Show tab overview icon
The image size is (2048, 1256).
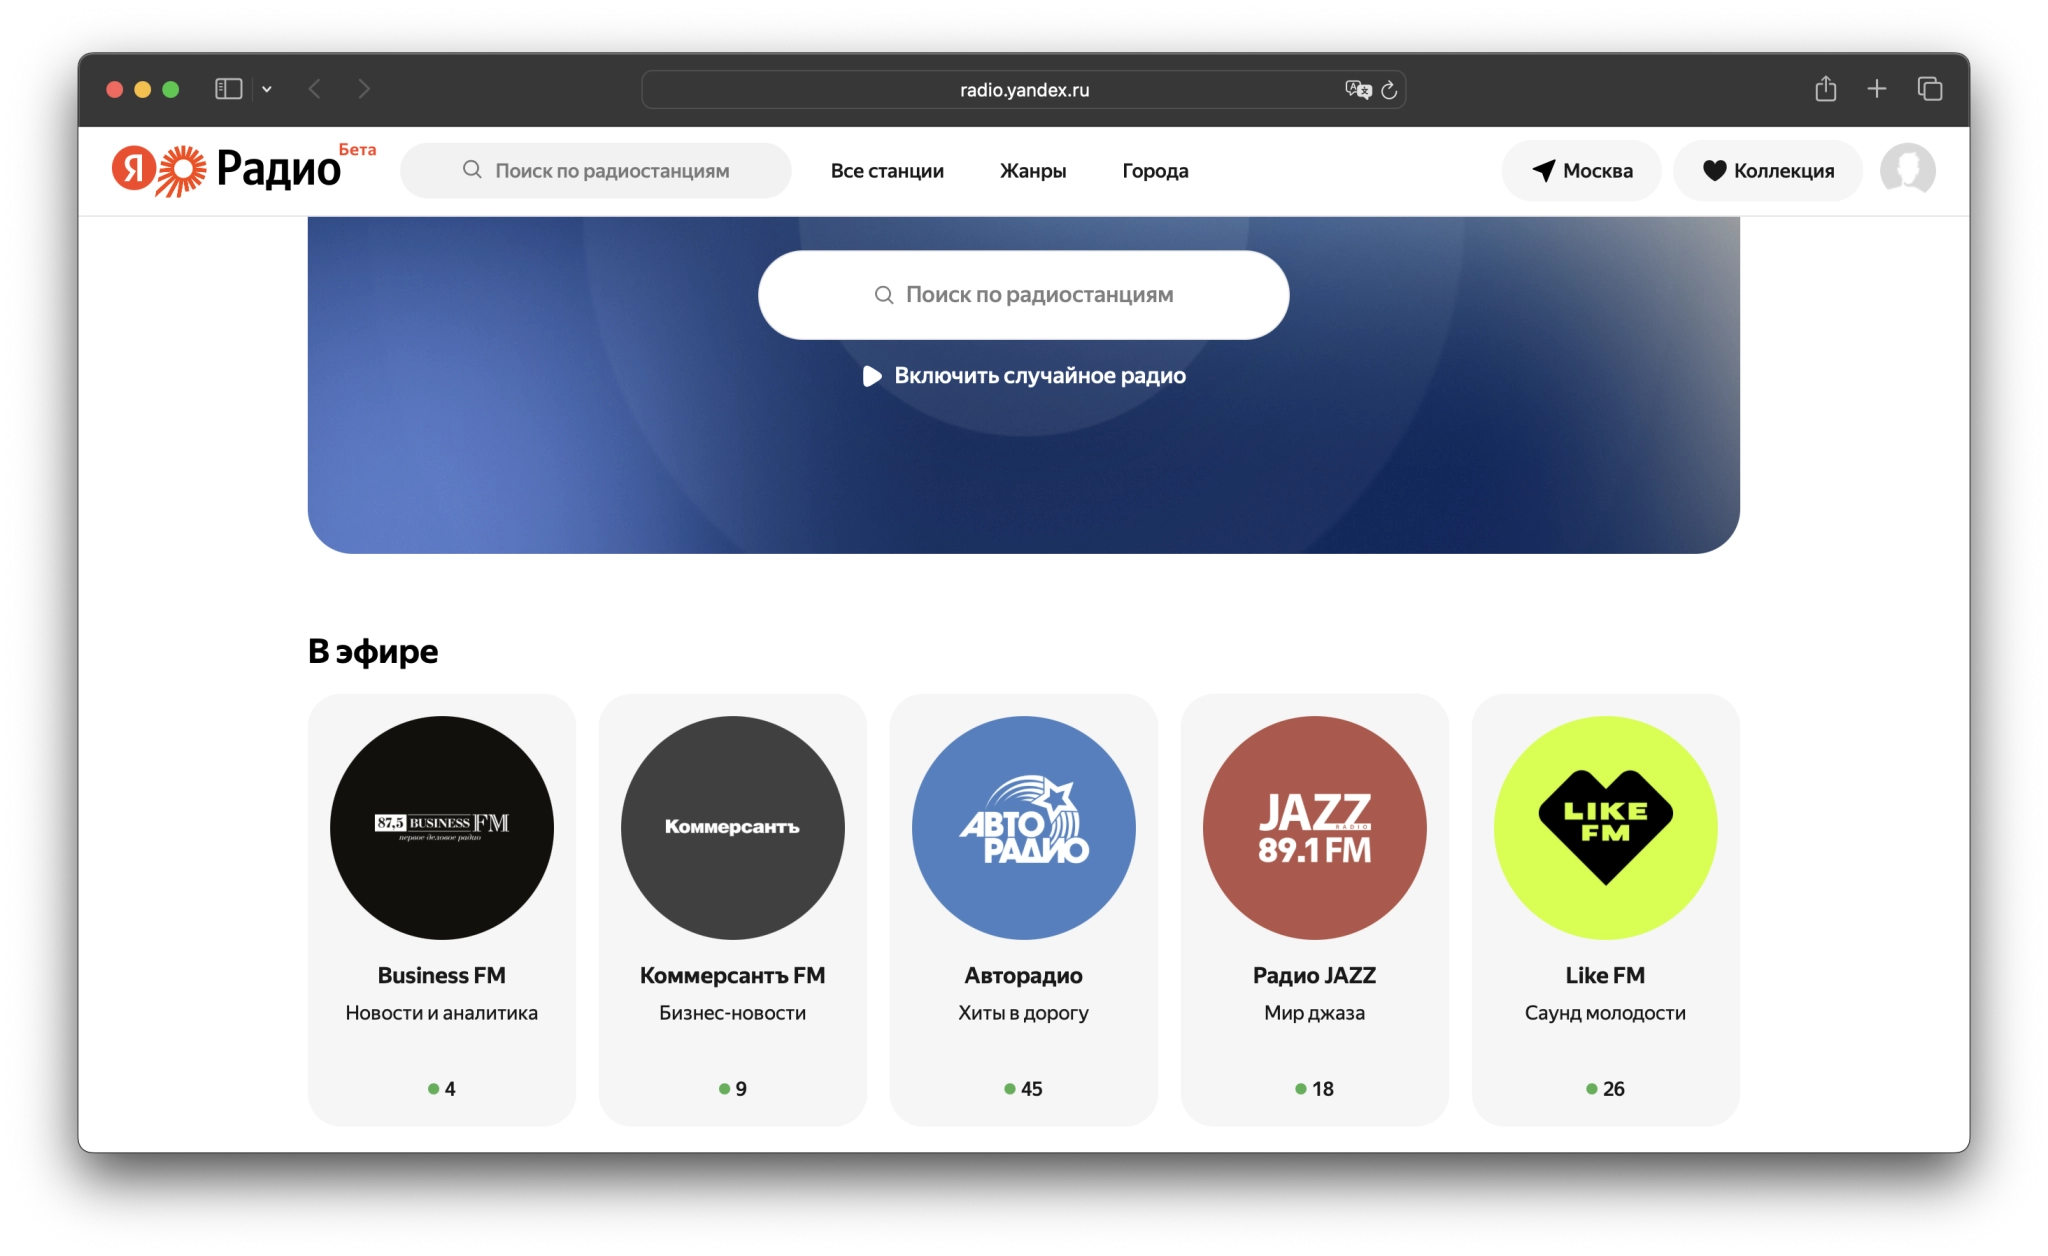[1929, 89]
